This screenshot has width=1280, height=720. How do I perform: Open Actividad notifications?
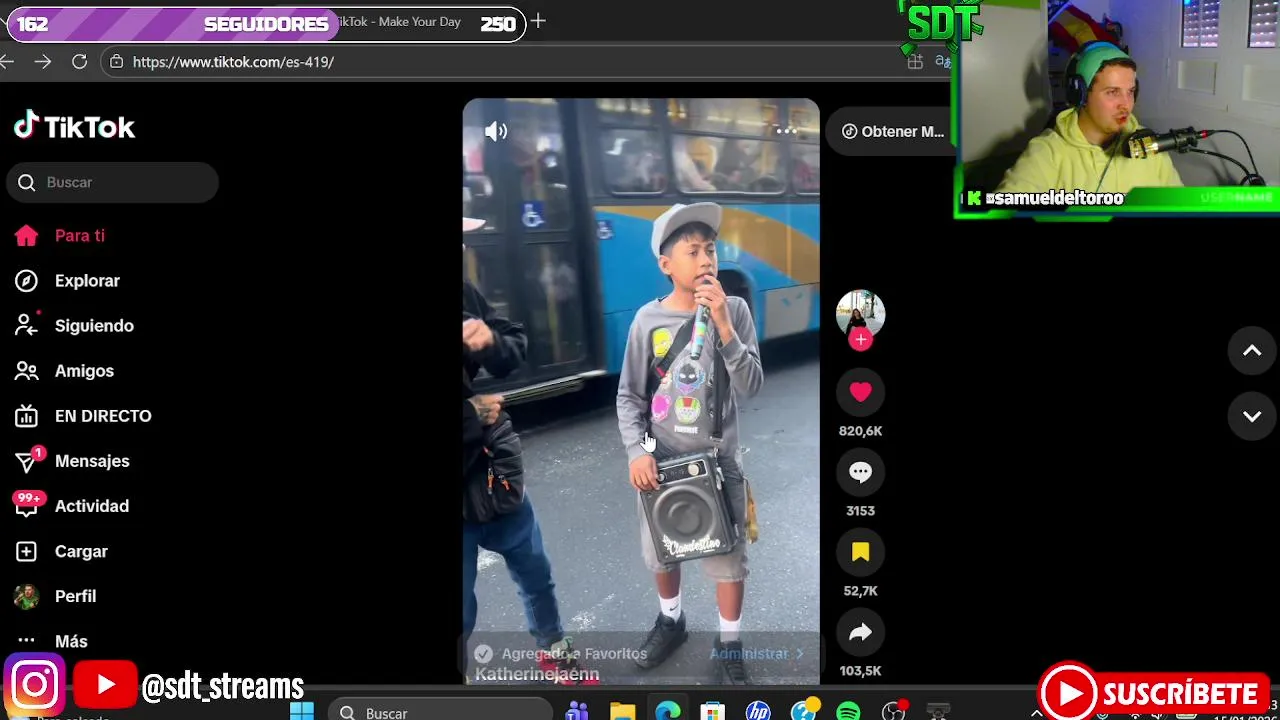[x=92, y=506]
